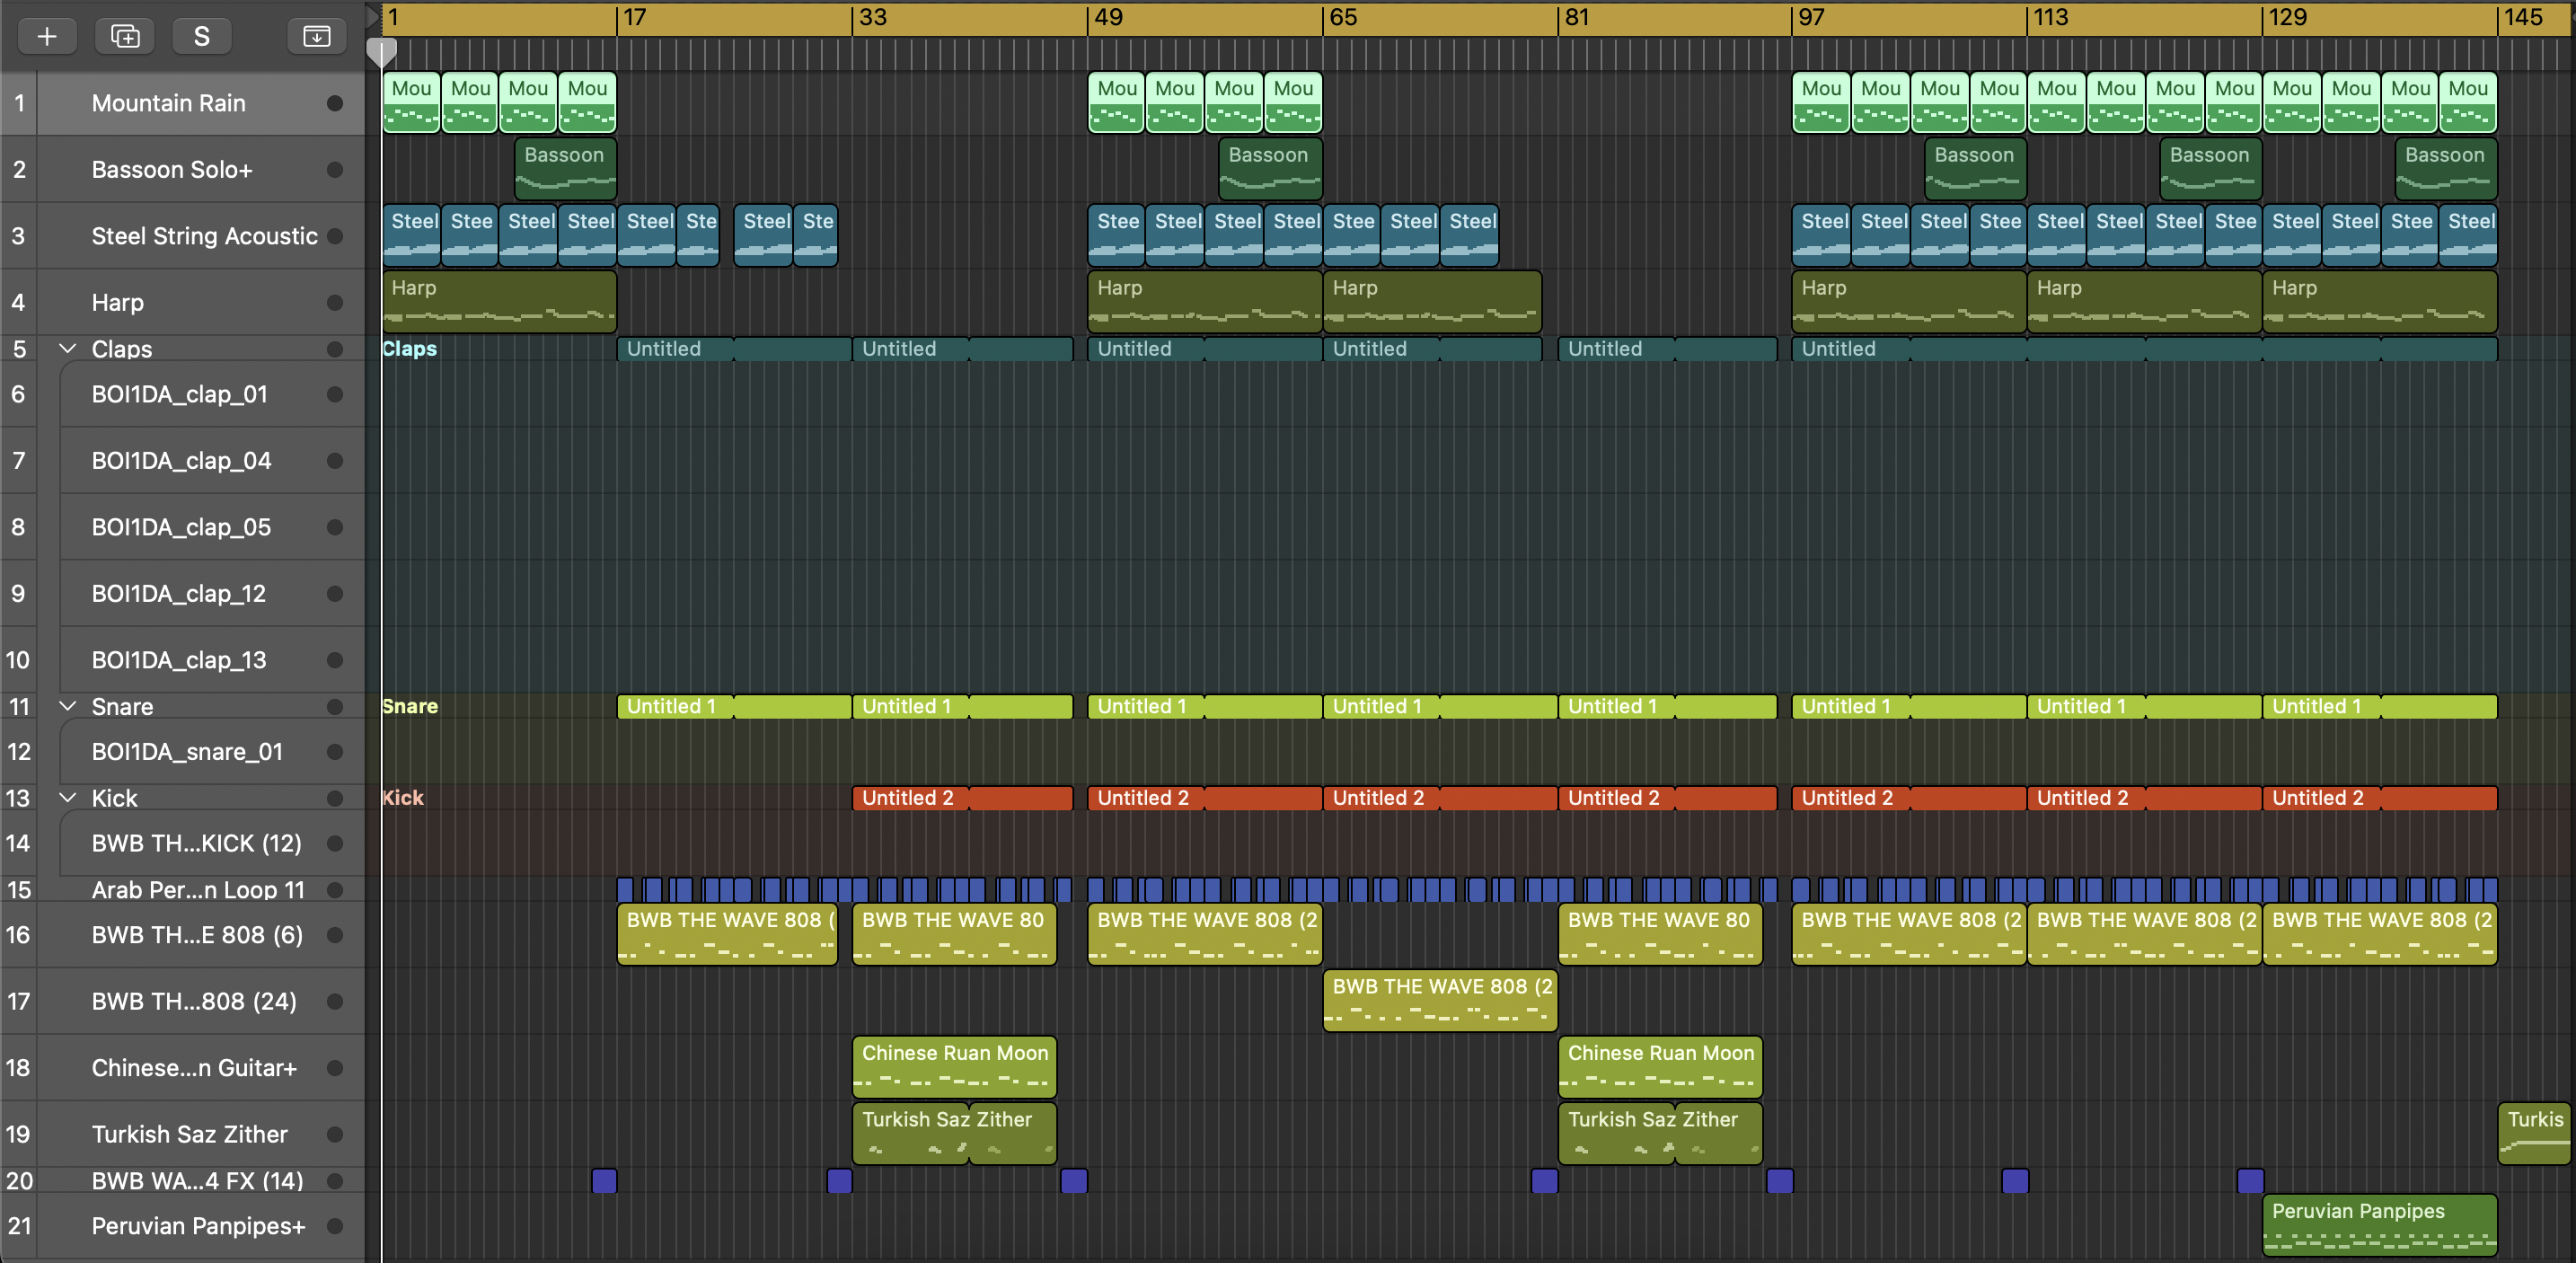
Task: Select the BOI1DA_clap_05 track header
Action: (x=181, y=527)
